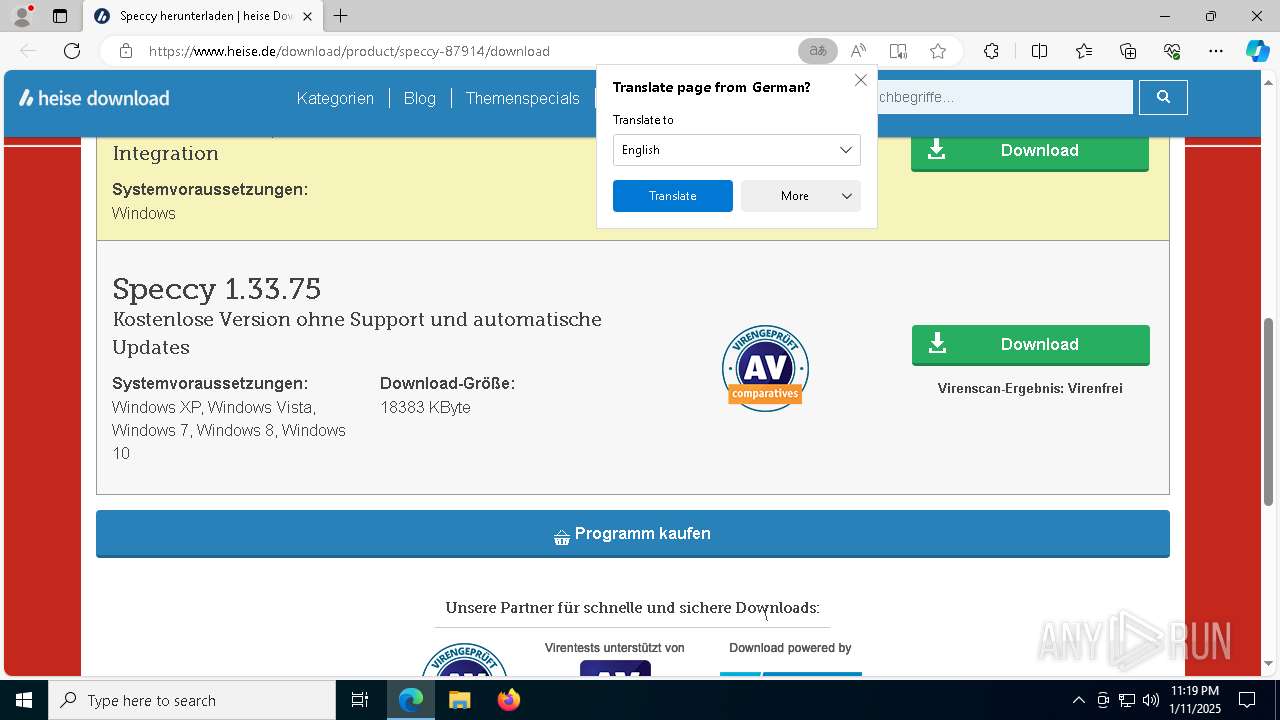
Task: Click the translate icon in address bar
Action: pyautogui.click(x=818, y=51)
